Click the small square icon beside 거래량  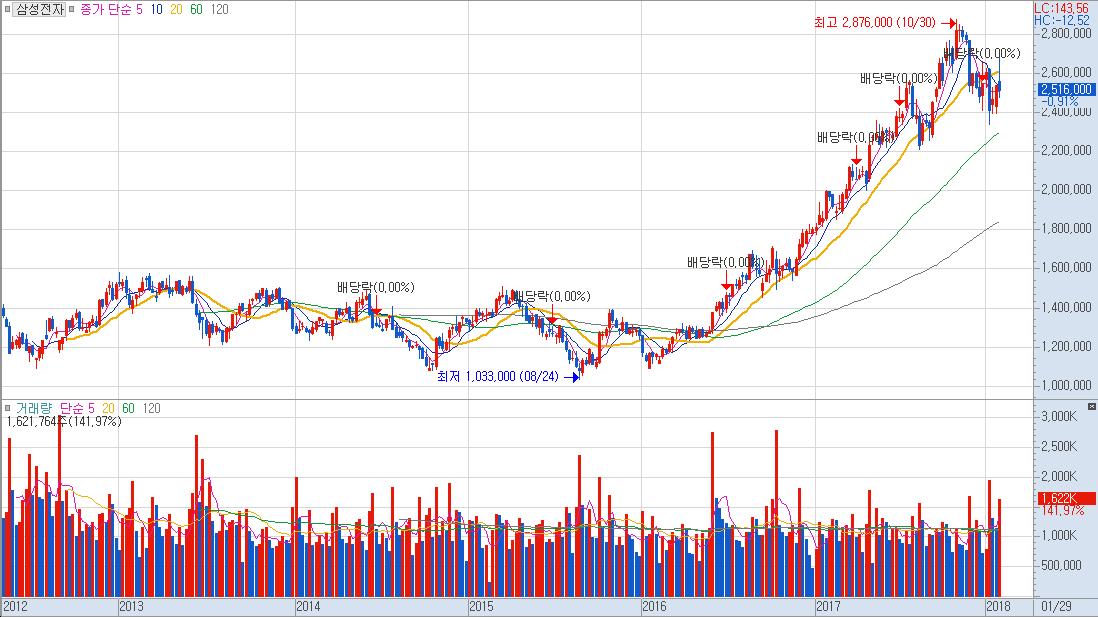[x=7, y=408]
